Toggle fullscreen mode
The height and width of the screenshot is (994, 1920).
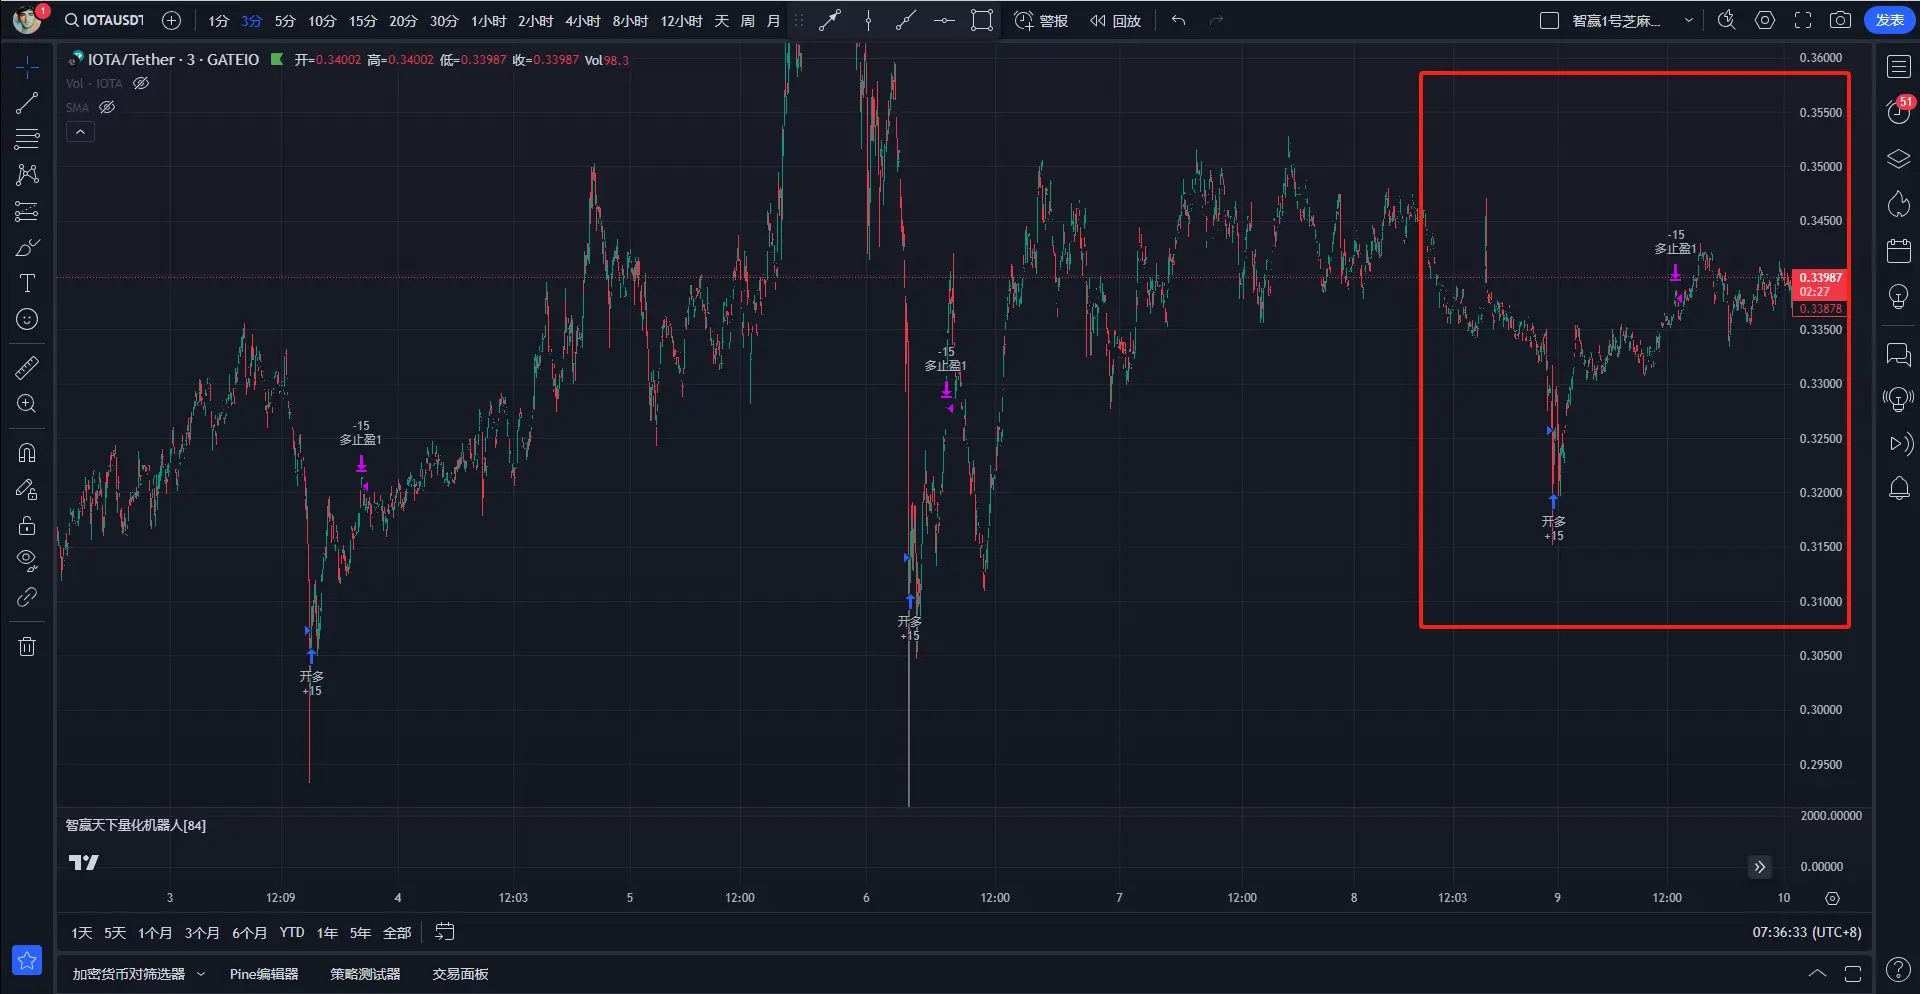coord(1803,20)
